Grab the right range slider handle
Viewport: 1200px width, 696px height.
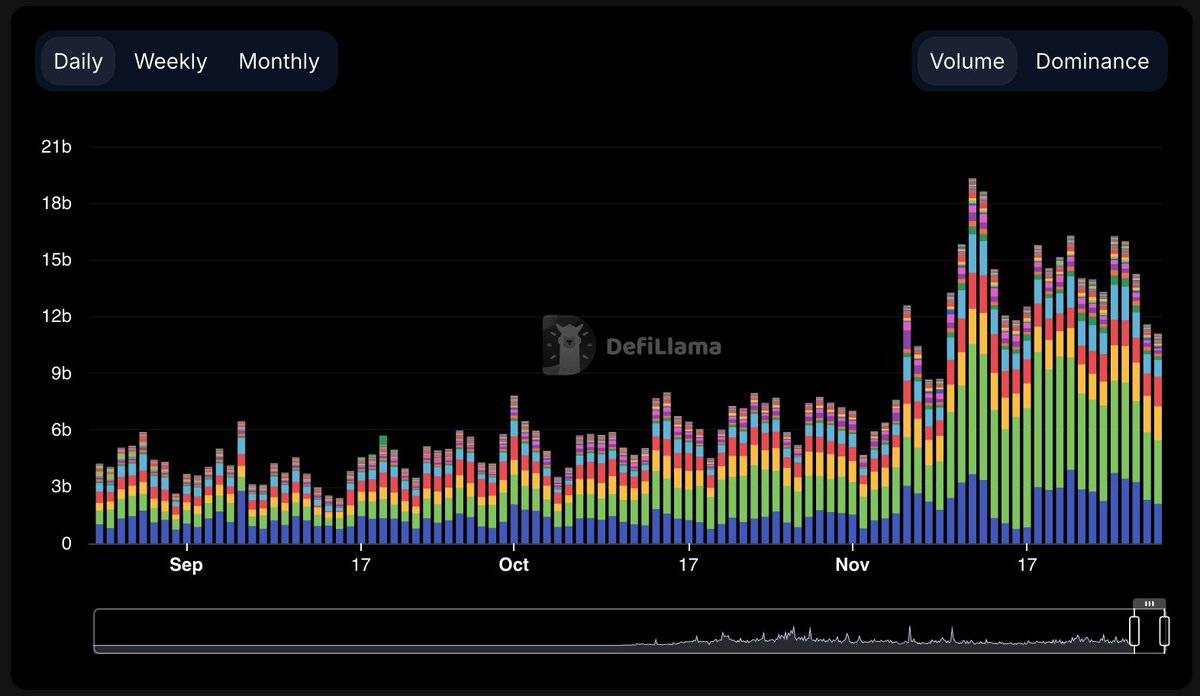(1164, 631)
